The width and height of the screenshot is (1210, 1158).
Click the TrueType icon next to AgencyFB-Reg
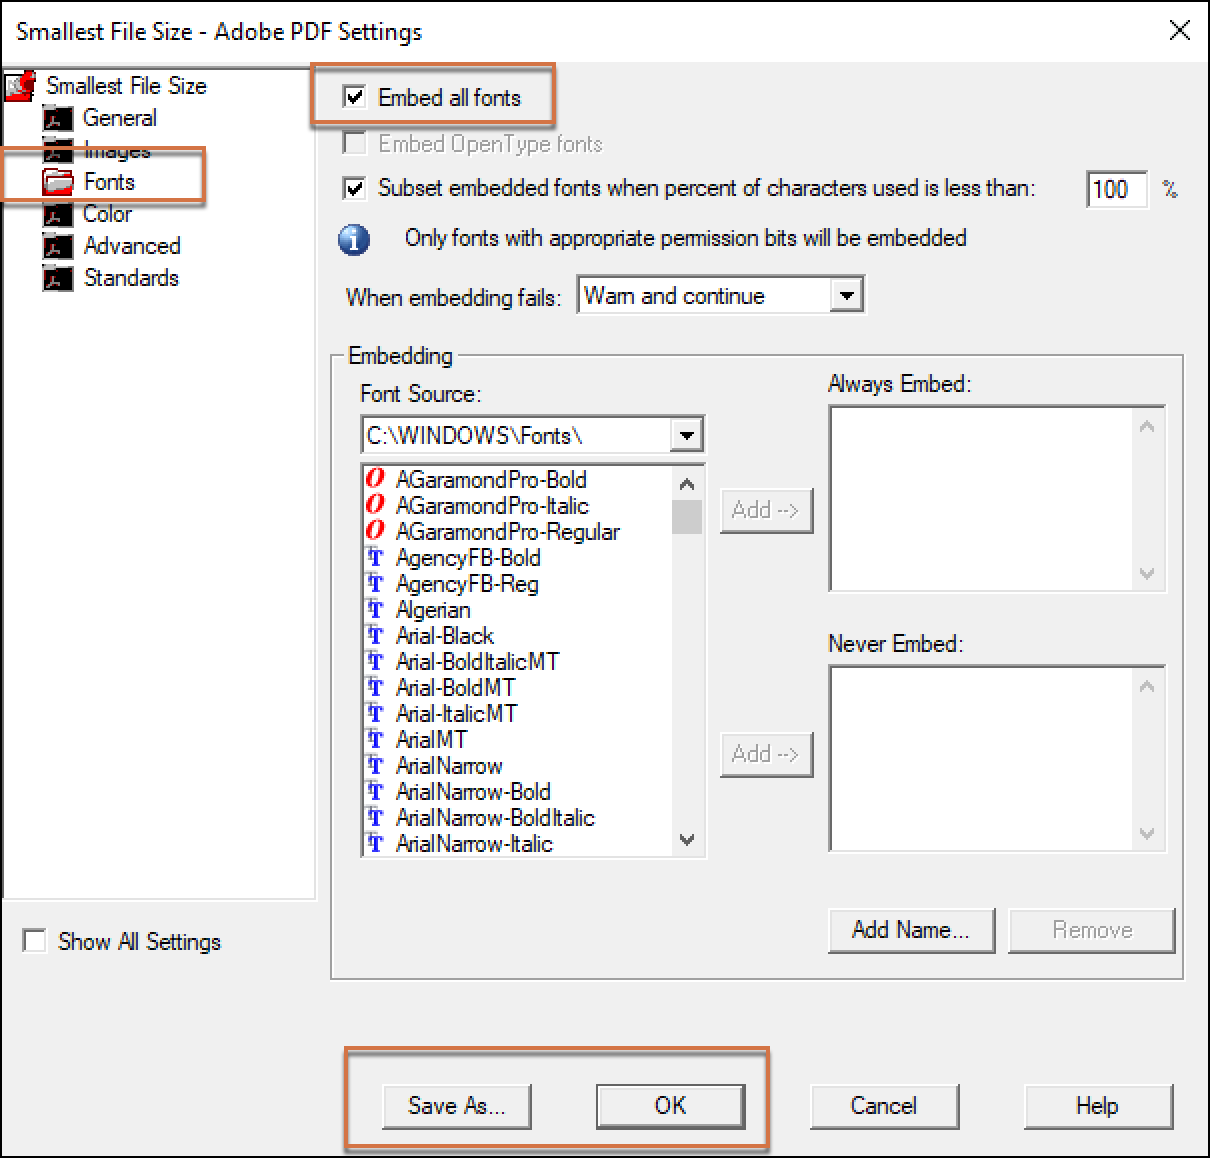point(375,583)
